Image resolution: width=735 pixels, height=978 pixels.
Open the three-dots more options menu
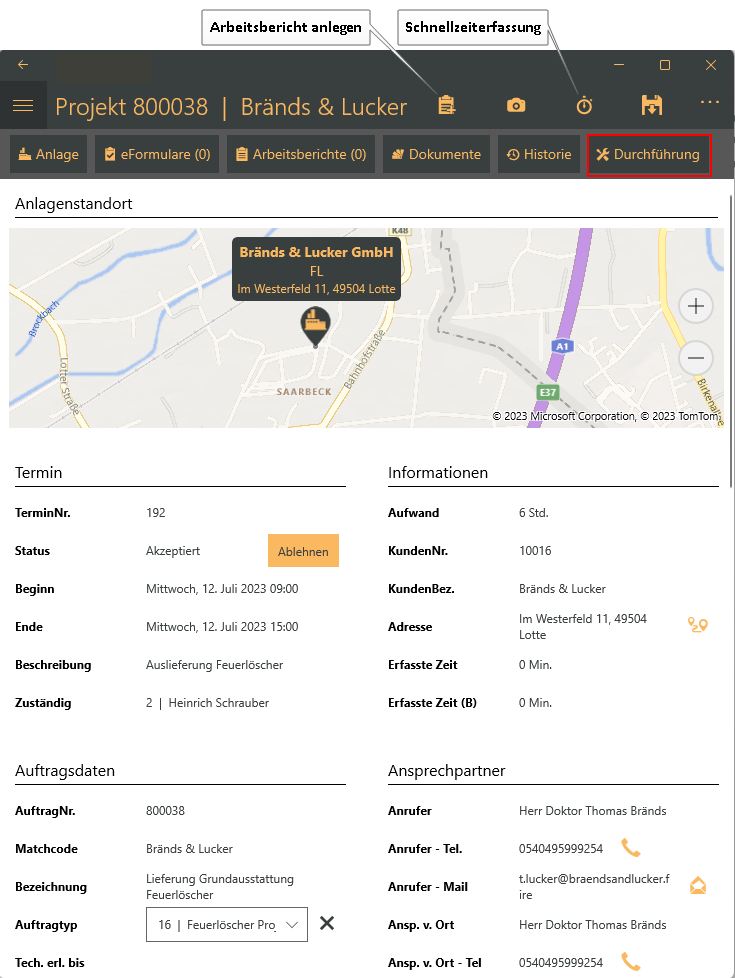pyautogui.click(x=709, y=102)
